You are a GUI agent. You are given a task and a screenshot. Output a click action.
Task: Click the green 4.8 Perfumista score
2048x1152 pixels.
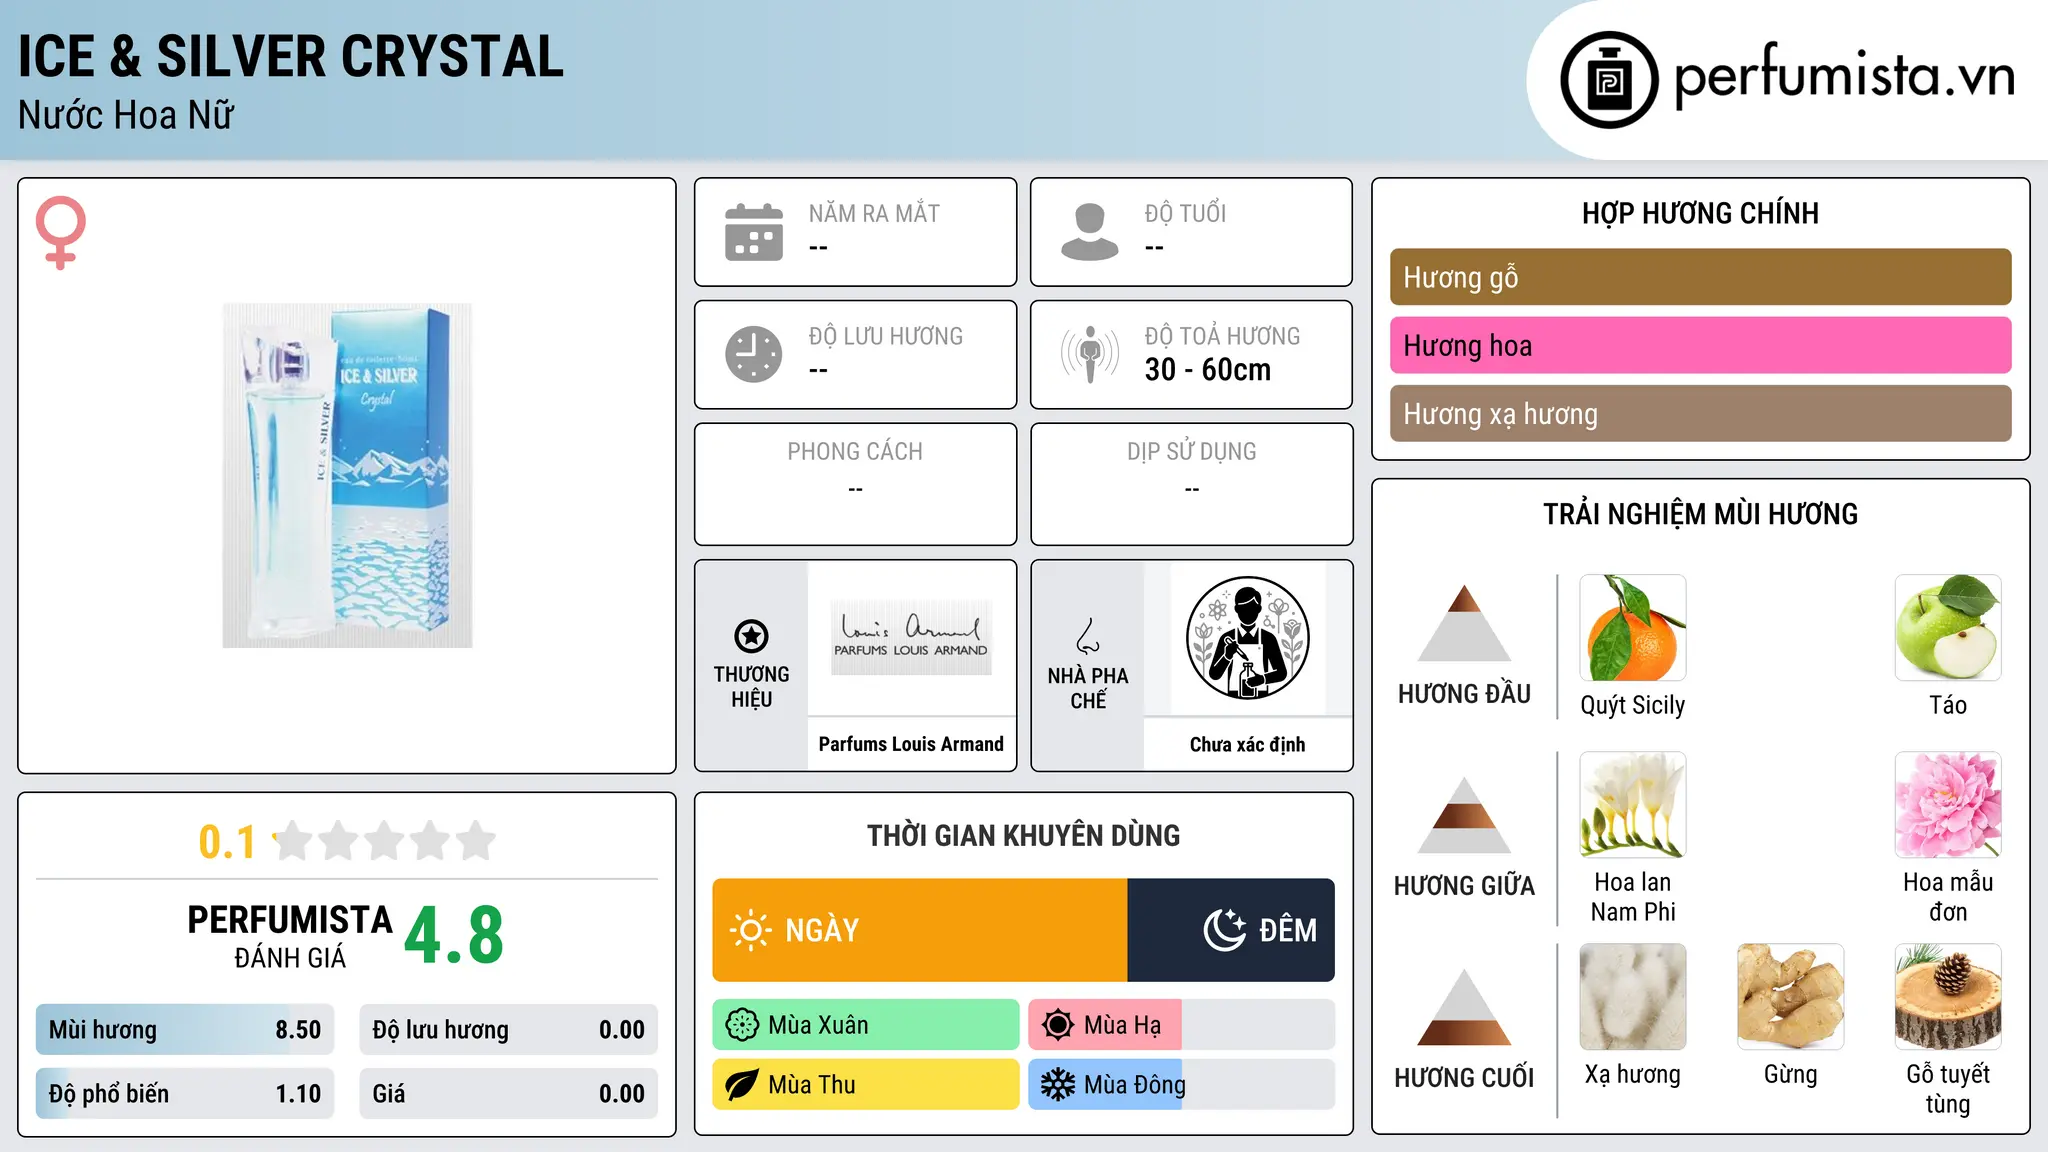click(454, 936)
